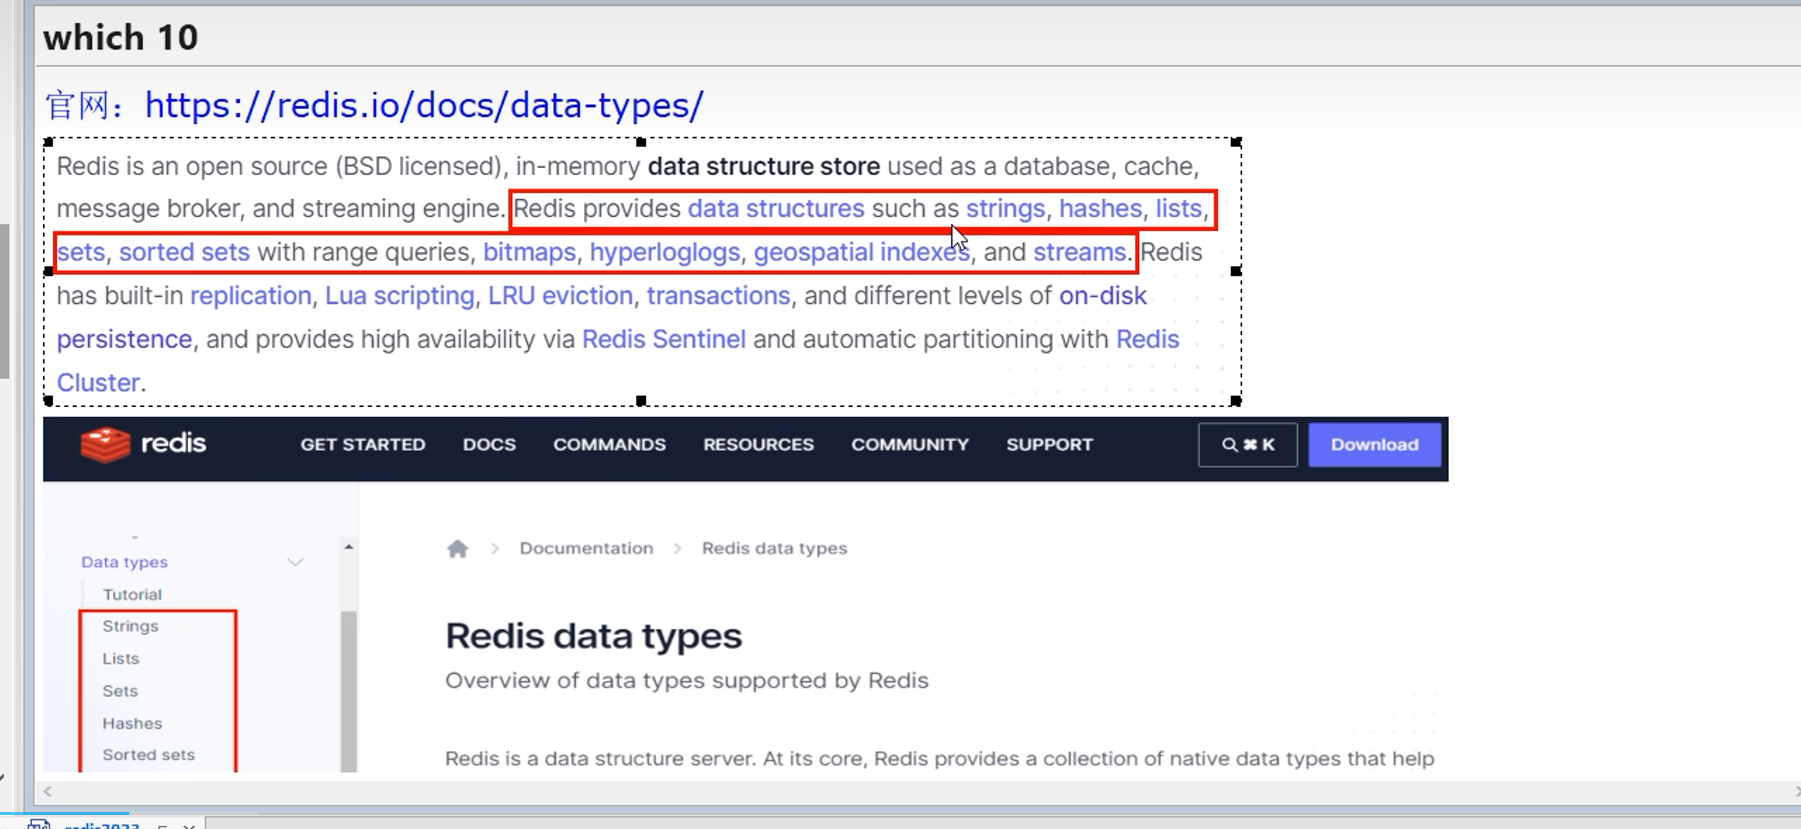Follow the 'data structures' link

tap(776, 209)
